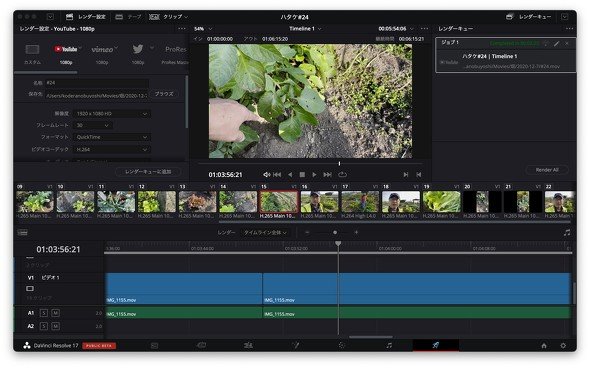This screenshot has width=590, height=368.
Task: Open the viewer options three-dot menu
Action: click(x=424, y=29)
